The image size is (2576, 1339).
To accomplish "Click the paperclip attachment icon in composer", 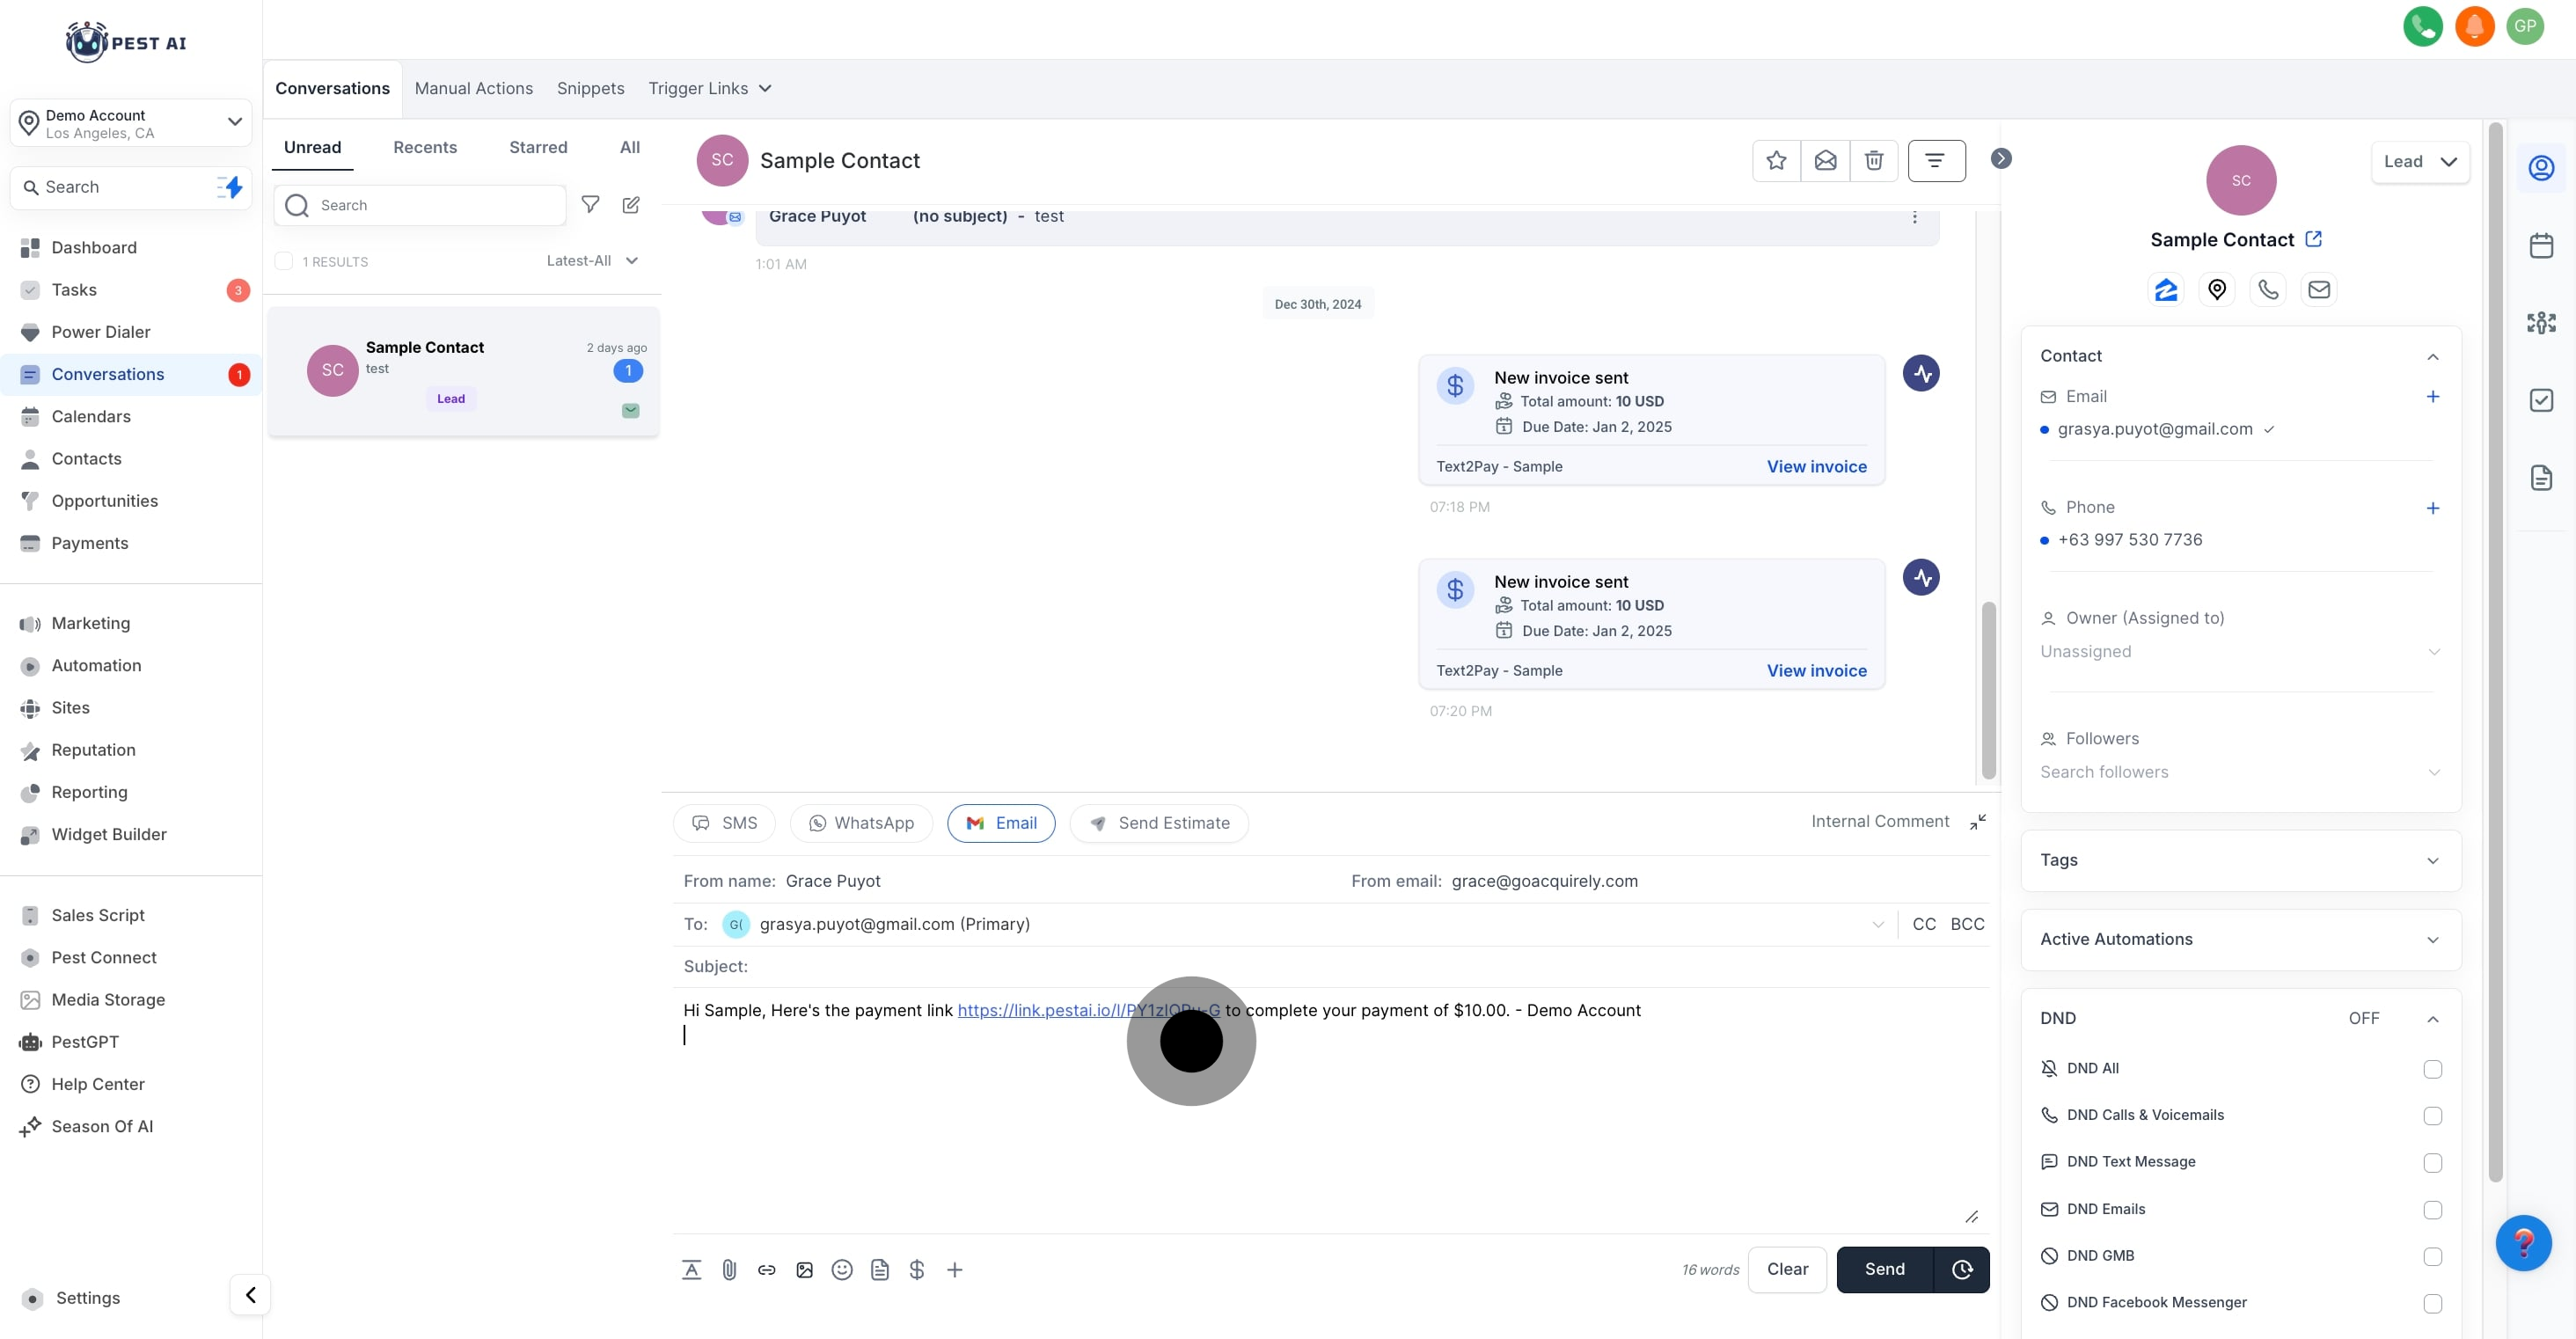I will pyautogui.click(x=729, y=1270).
